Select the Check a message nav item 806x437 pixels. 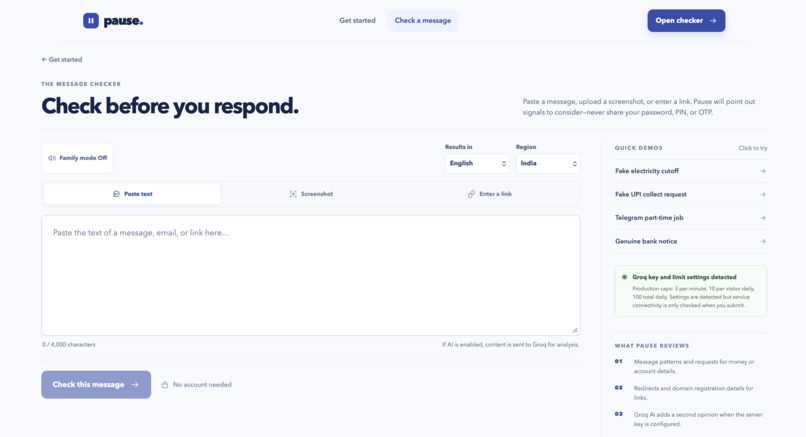[423, 21]
